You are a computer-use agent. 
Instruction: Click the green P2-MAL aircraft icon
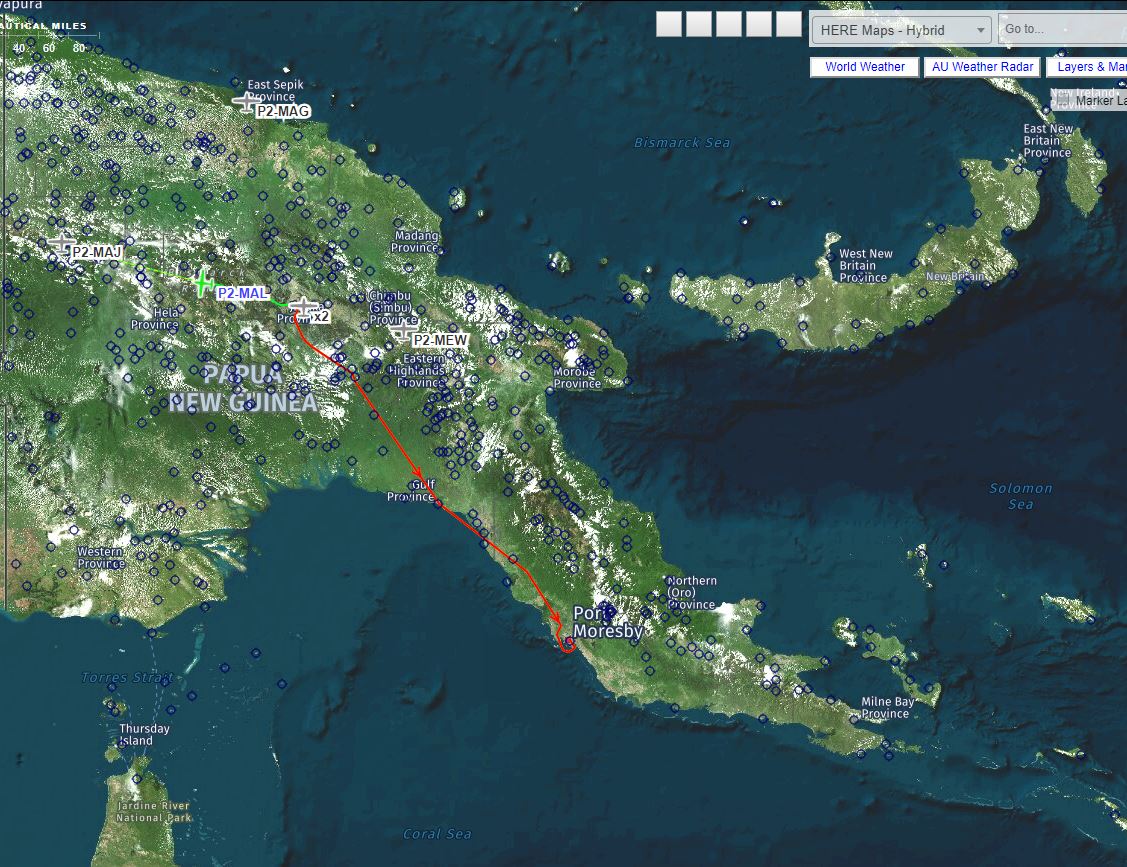pos(203,283)
